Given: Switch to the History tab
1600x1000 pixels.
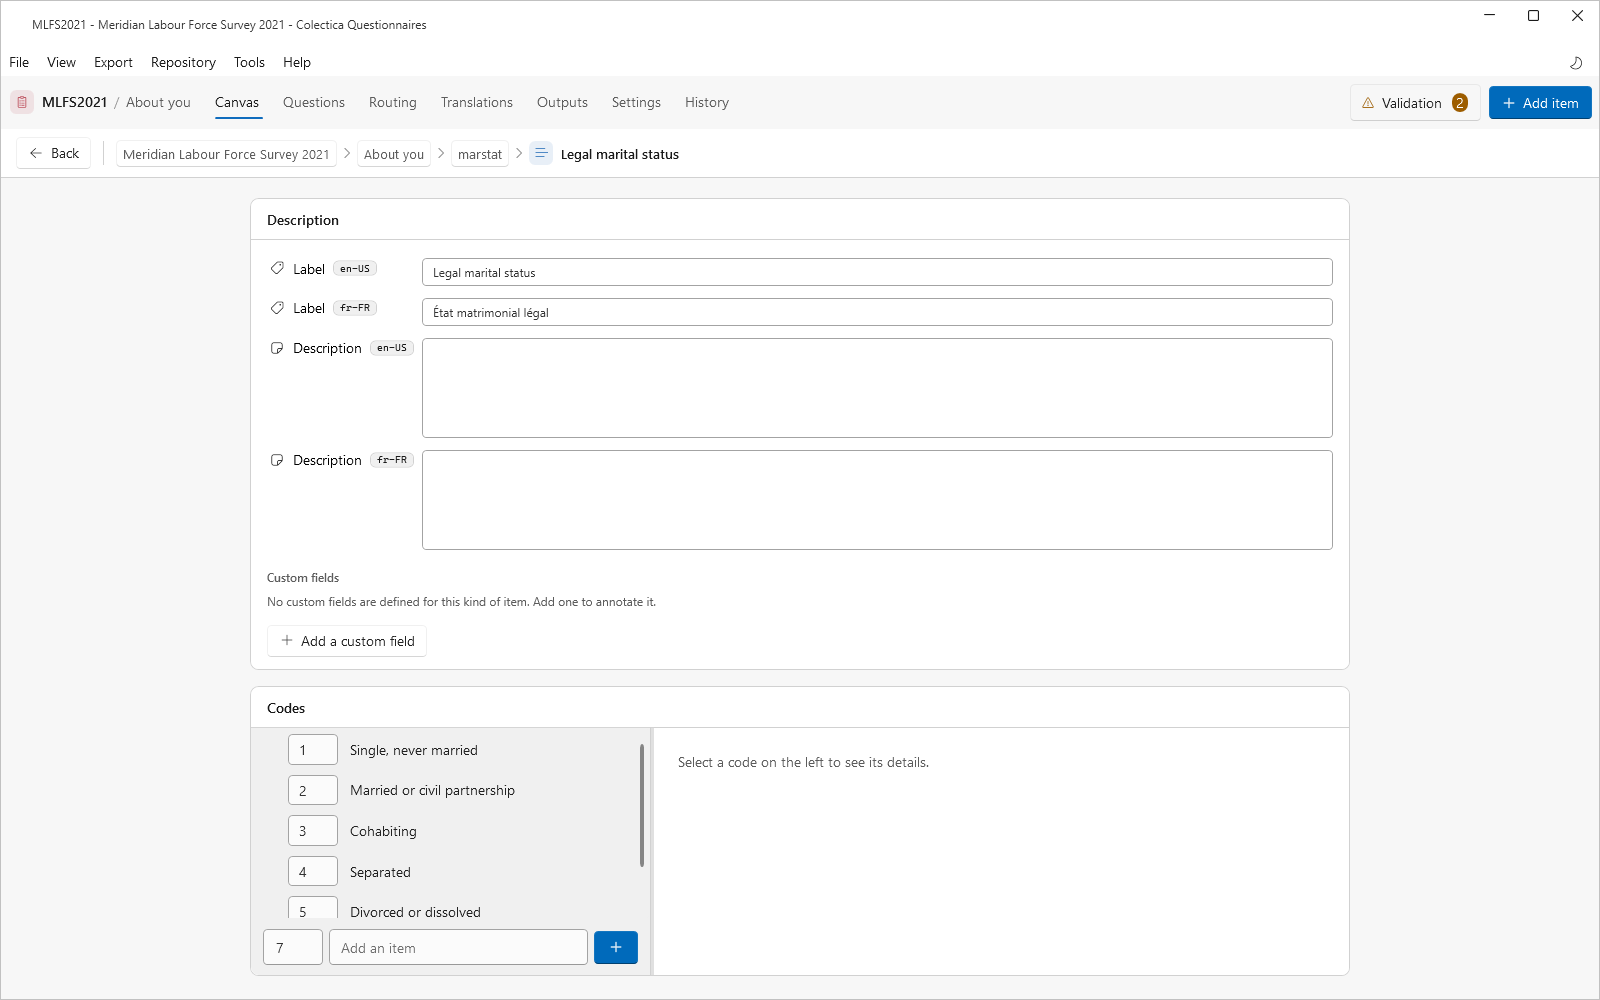Looking at the screenshot, I should (707, 102).
